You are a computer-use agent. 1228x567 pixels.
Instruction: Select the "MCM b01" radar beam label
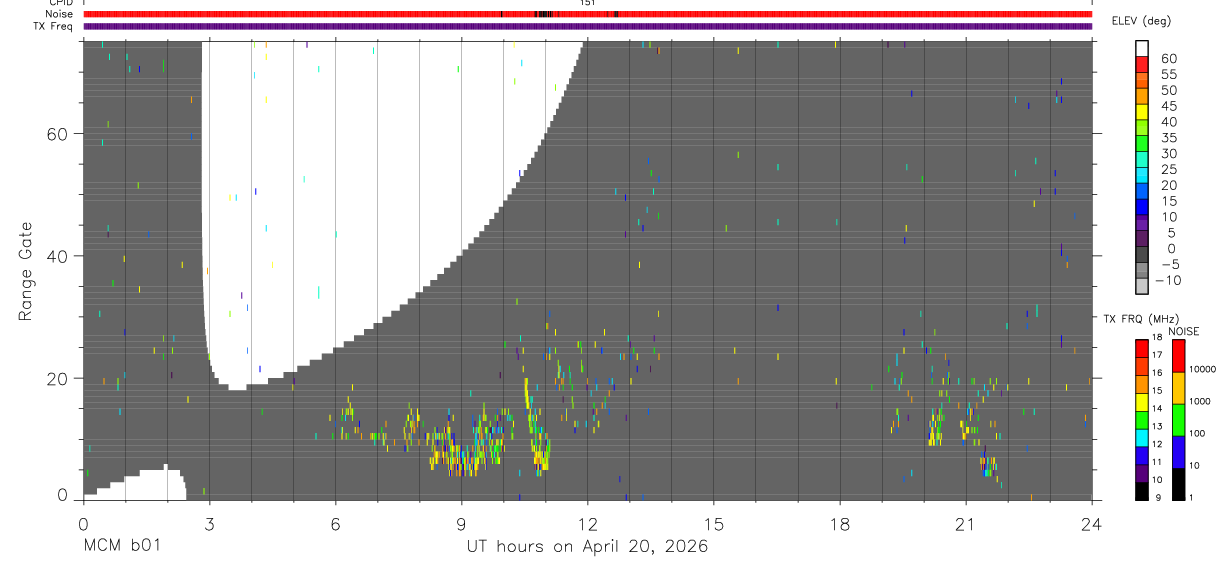tap(120, 545)
